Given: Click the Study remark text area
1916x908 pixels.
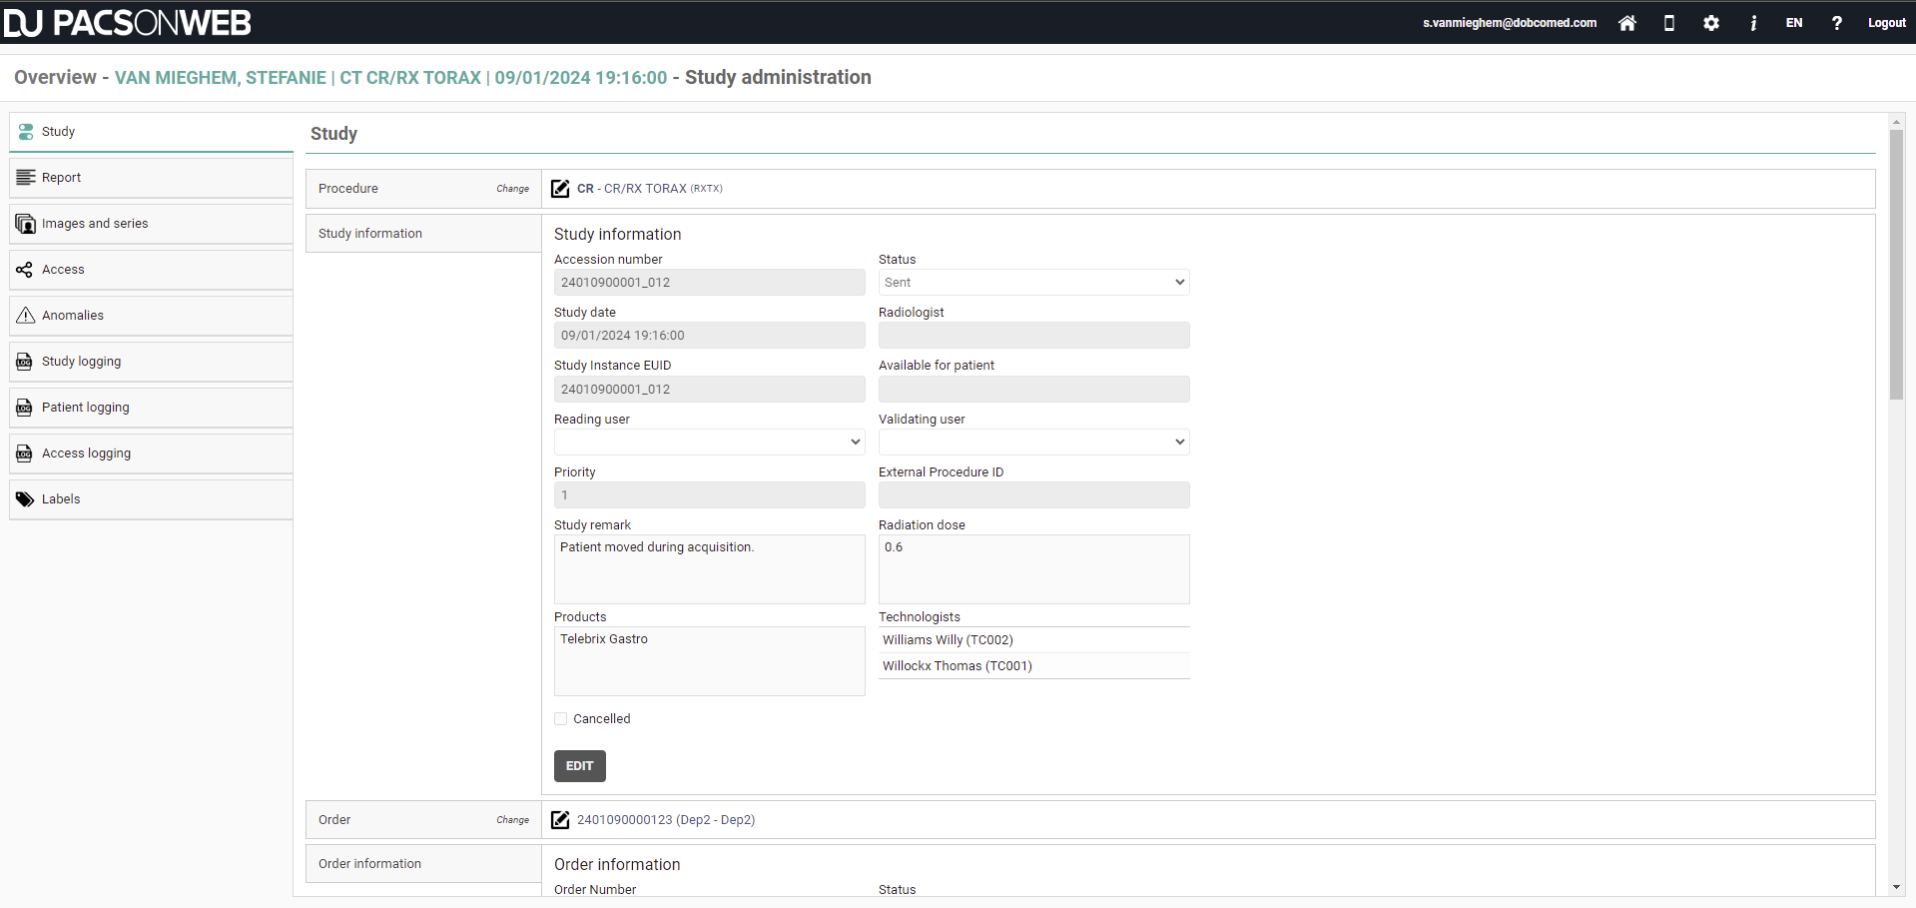Looking at the screenshot, I should (x=709, y=569).
